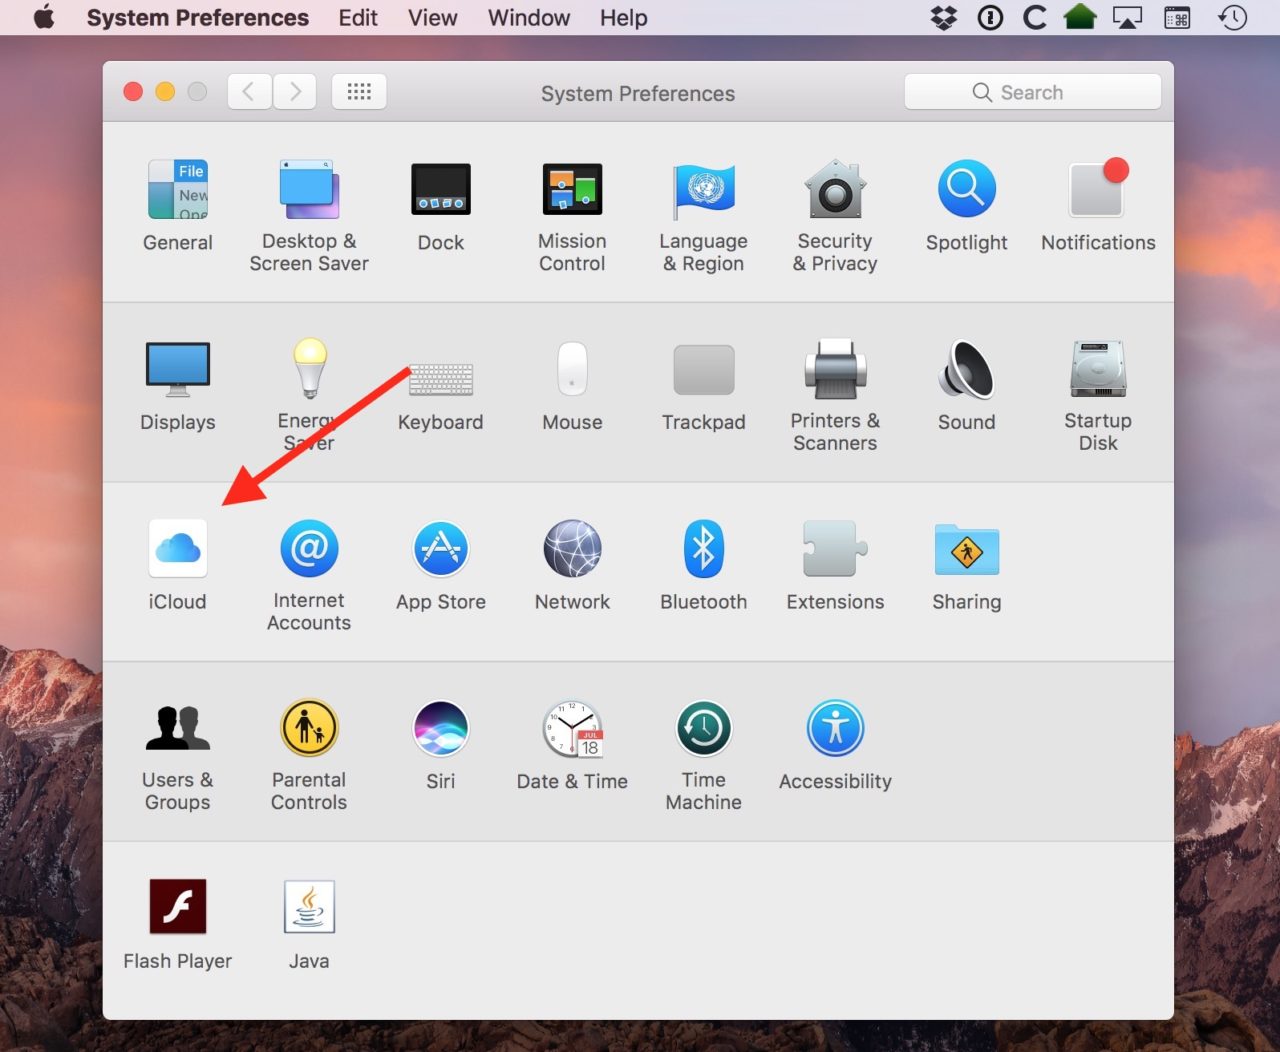Click the AirPlay display menu bar icon
This screenshot has height=1052, width=1280.
(x=1127, y=18)
